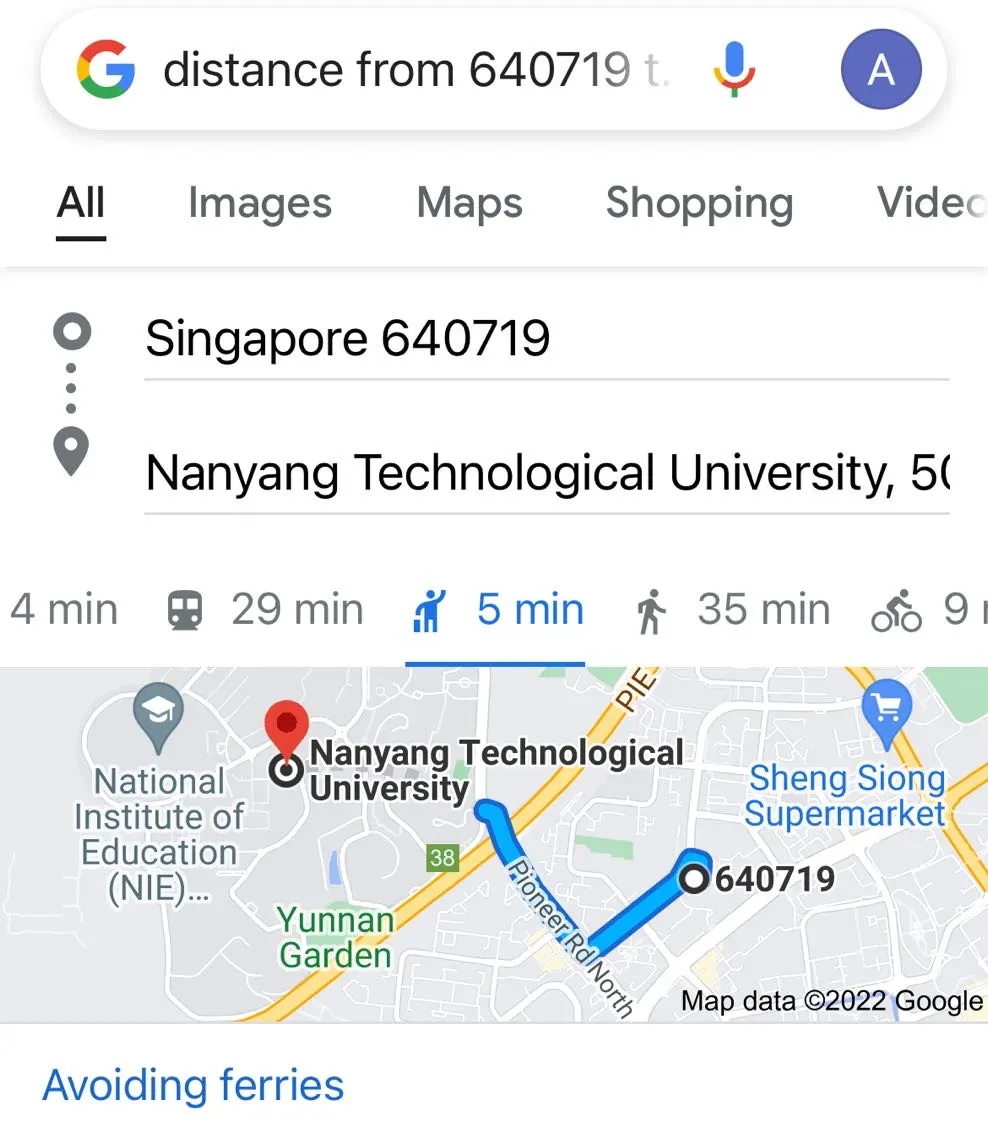This screenshot has height=1141, width=988.
Task: Select the transit train icon option
Action: point(185,610)
